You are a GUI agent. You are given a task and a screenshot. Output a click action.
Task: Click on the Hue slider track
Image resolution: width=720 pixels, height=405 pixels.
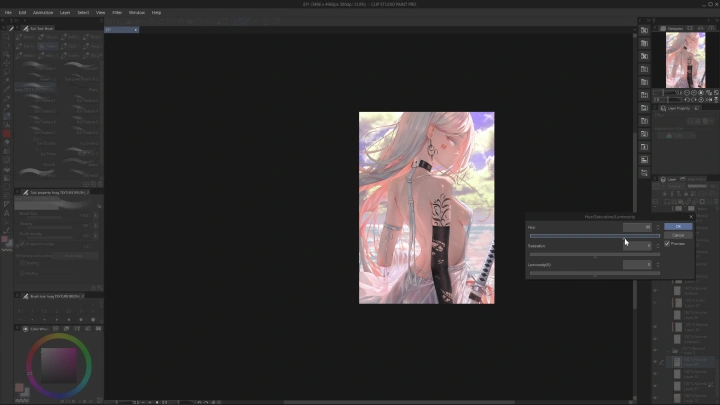[595, 236]
